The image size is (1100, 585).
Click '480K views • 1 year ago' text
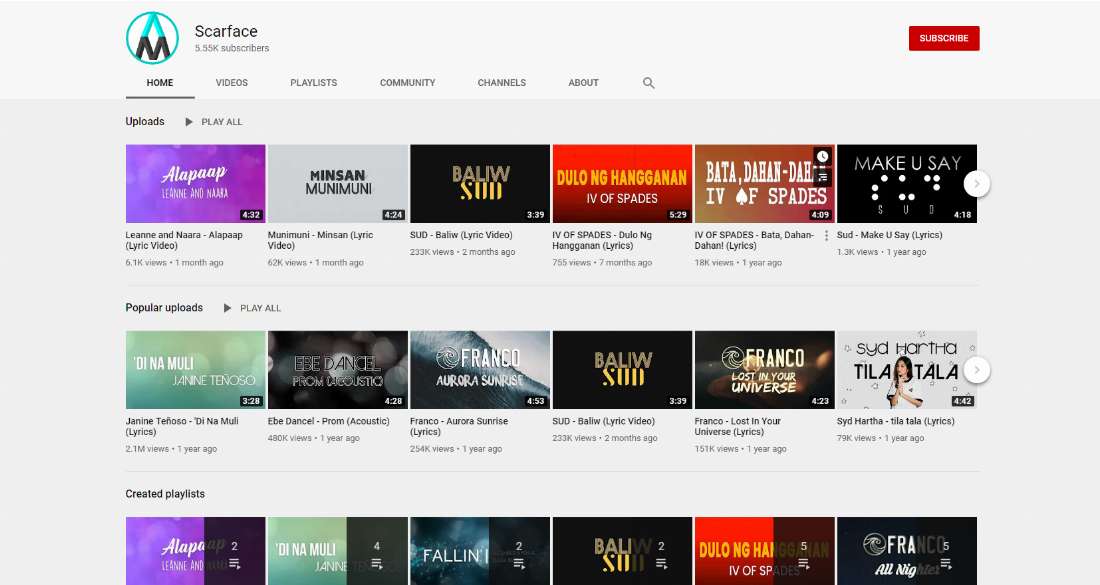pos(314,438)
